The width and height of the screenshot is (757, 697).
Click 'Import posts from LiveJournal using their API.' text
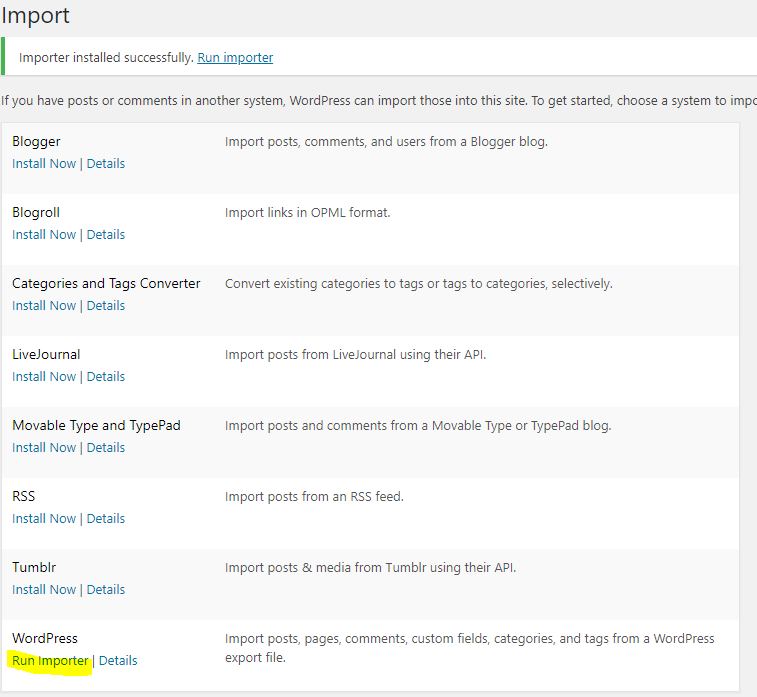coord(355,354)
